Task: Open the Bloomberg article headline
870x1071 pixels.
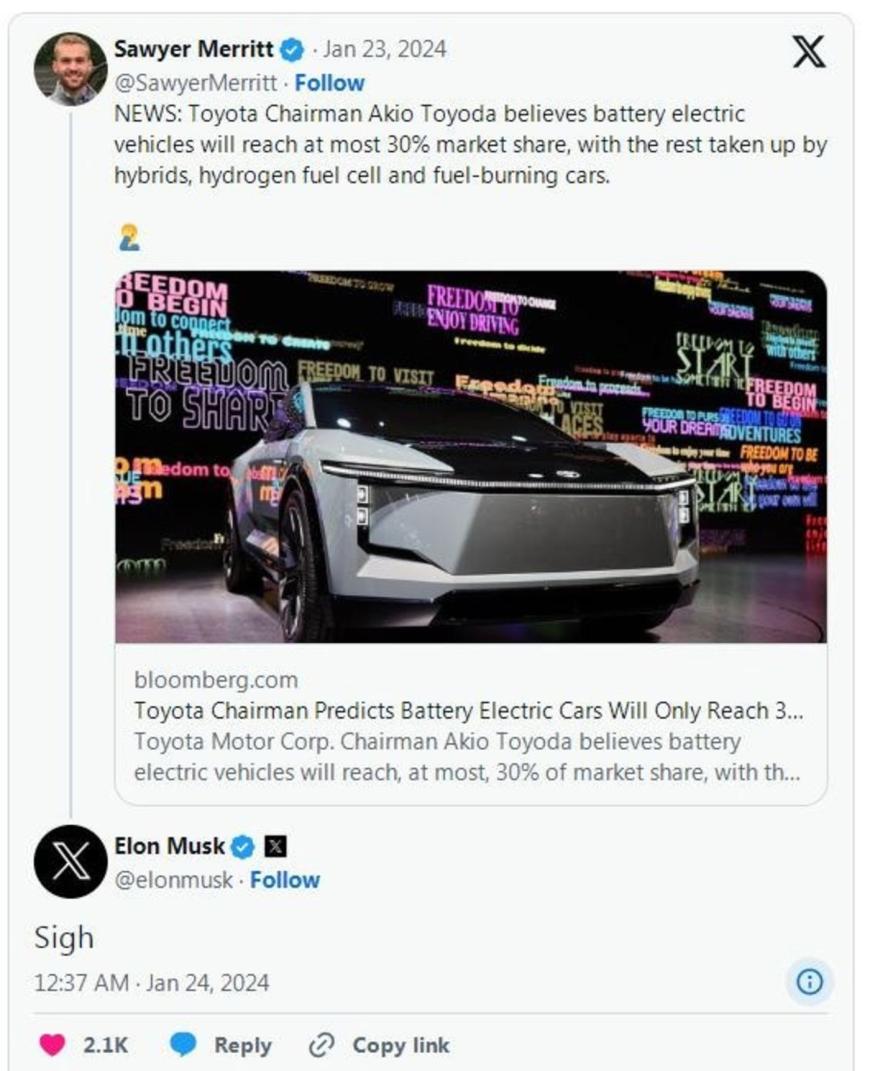Action: pos(469,711)
